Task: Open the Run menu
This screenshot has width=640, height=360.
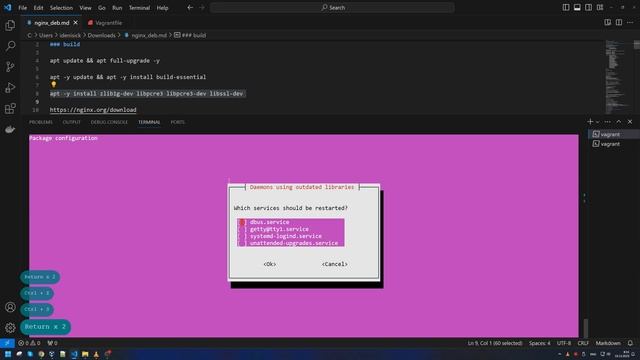Action: point(117,8)
